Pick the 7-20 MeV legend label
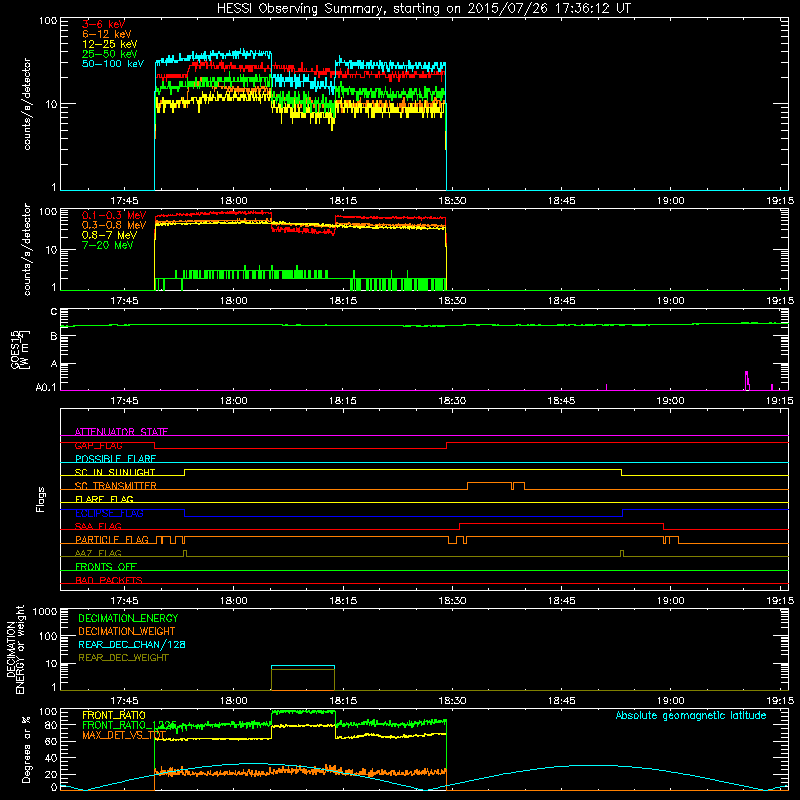Viewport: 800px width, 800px height. tap(107, 245)
